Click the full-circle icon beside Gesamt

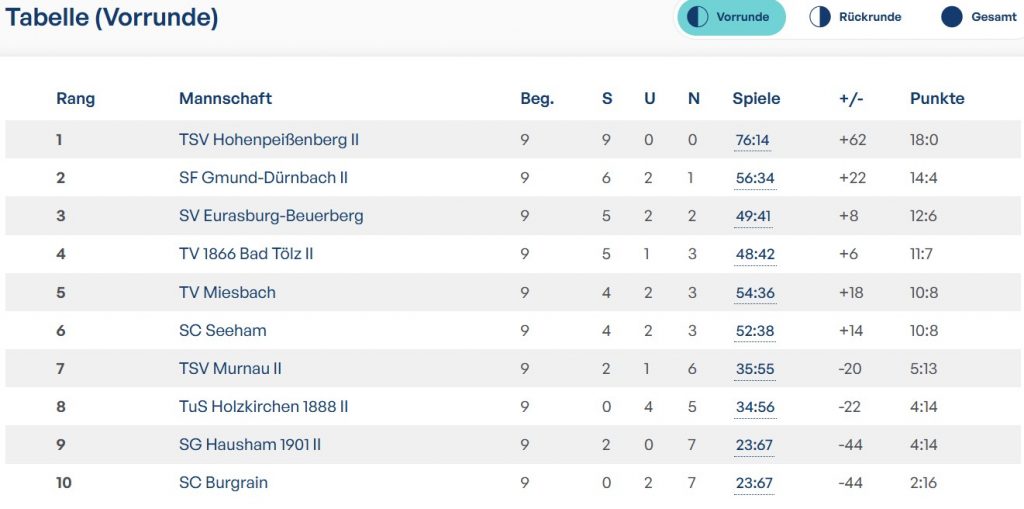pos(952,17)
